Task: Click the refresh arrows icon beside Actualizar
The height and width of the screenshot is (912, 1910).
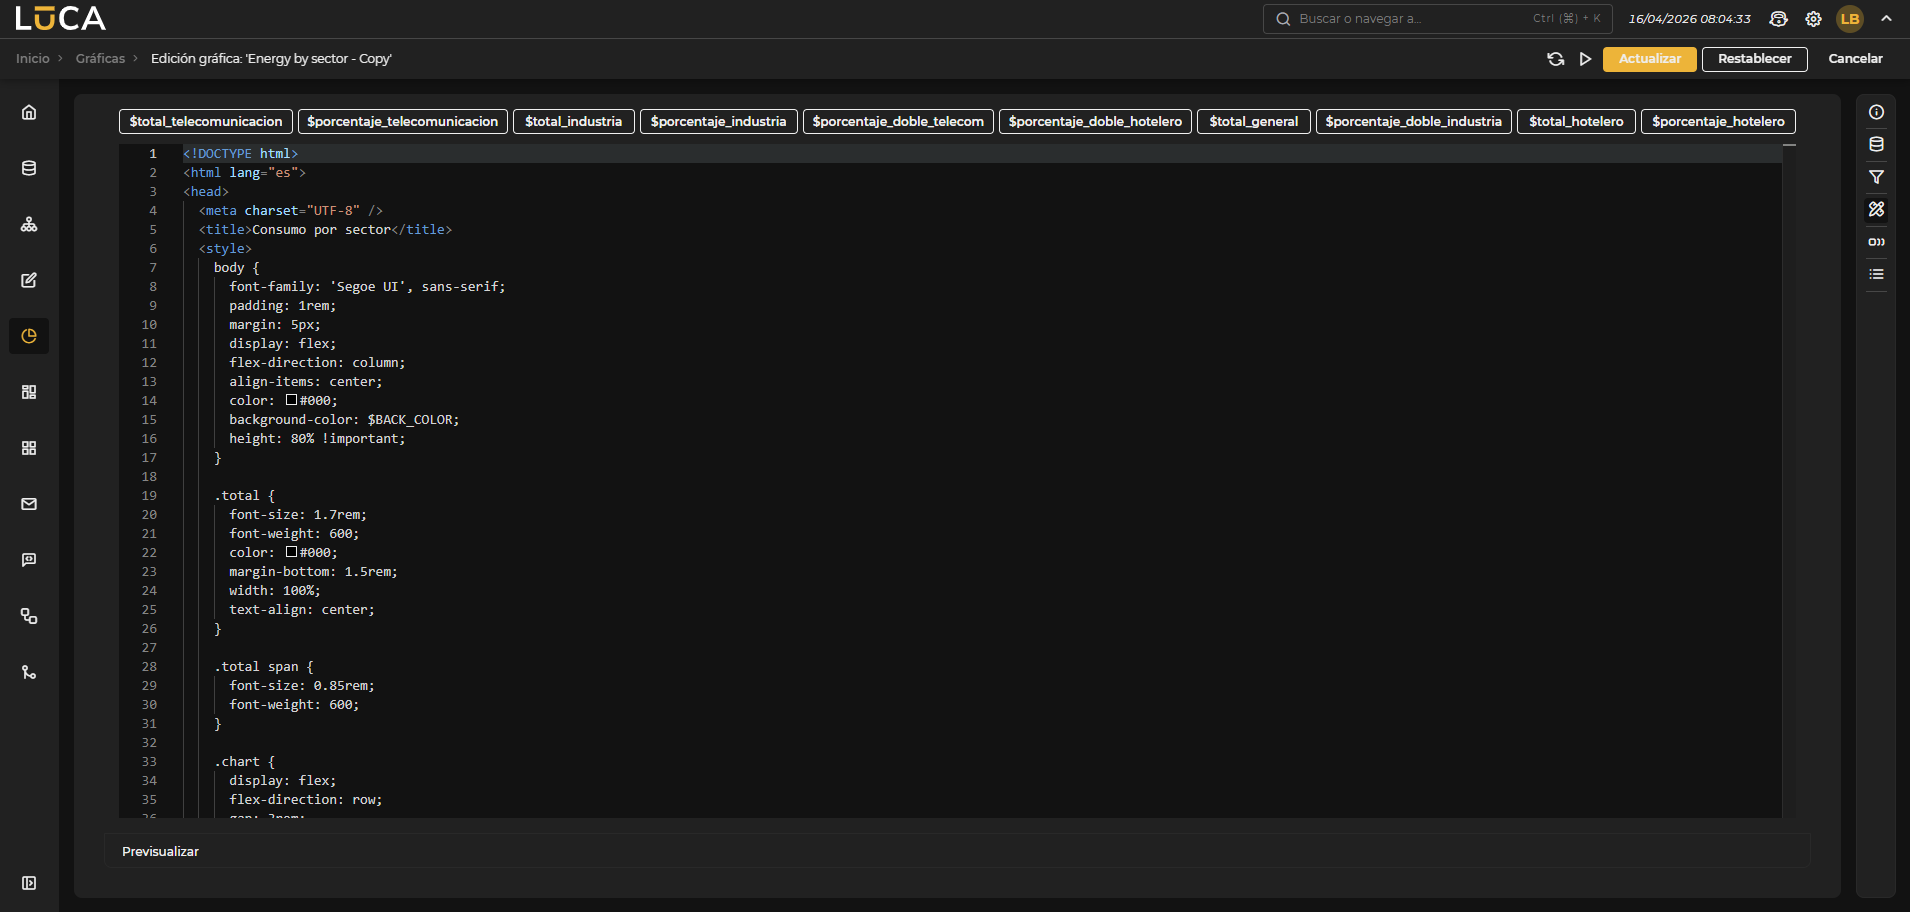Action: pyautogui.click(x=1555, y=59)
